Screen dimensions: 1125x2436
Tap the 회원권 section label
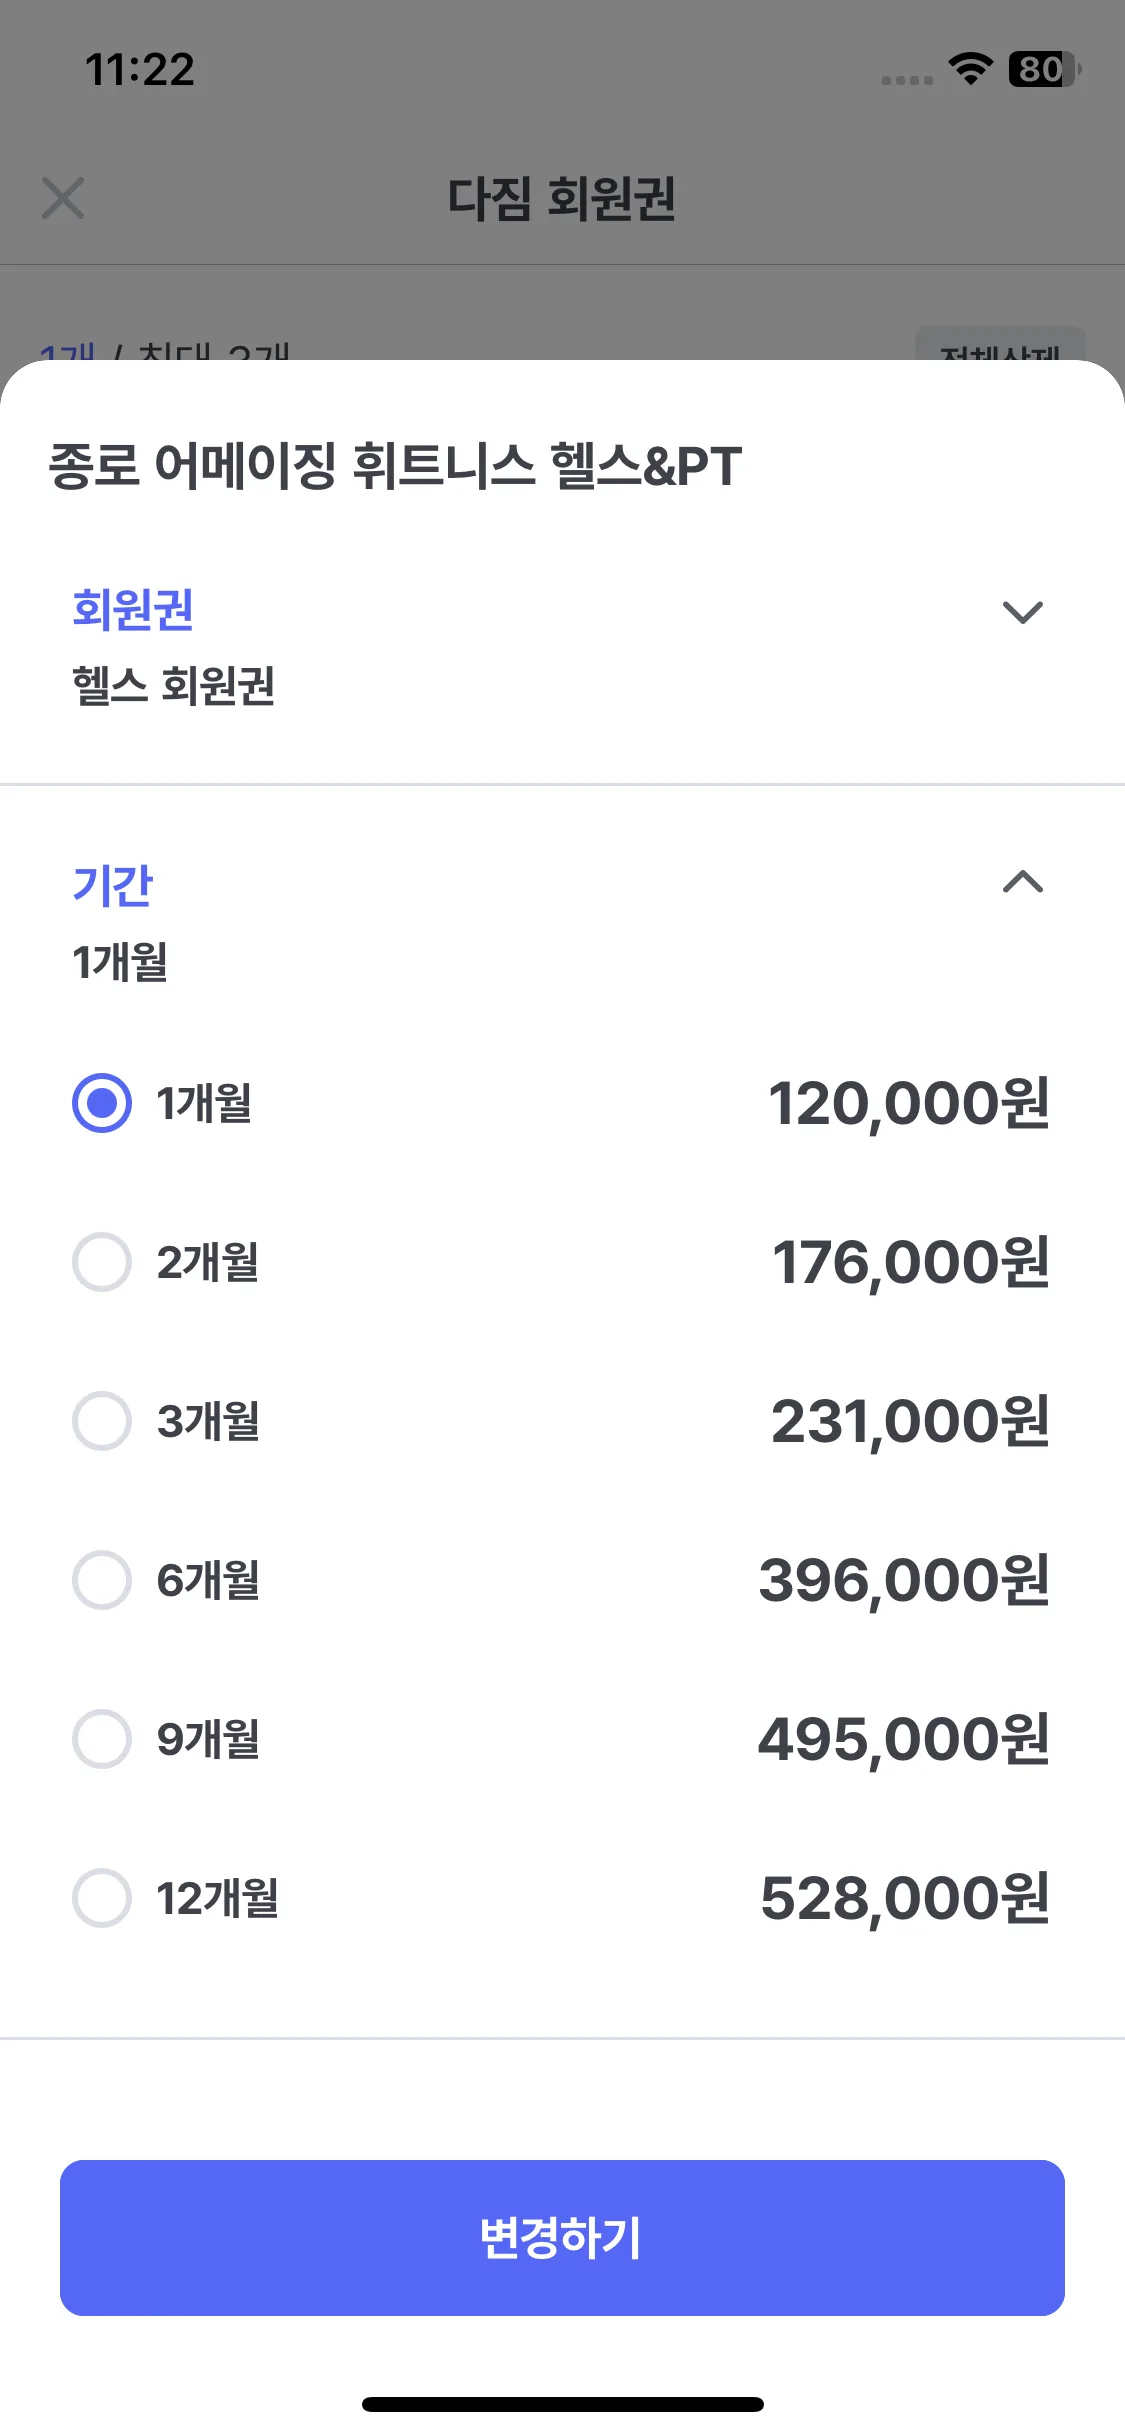coord(133,609)
